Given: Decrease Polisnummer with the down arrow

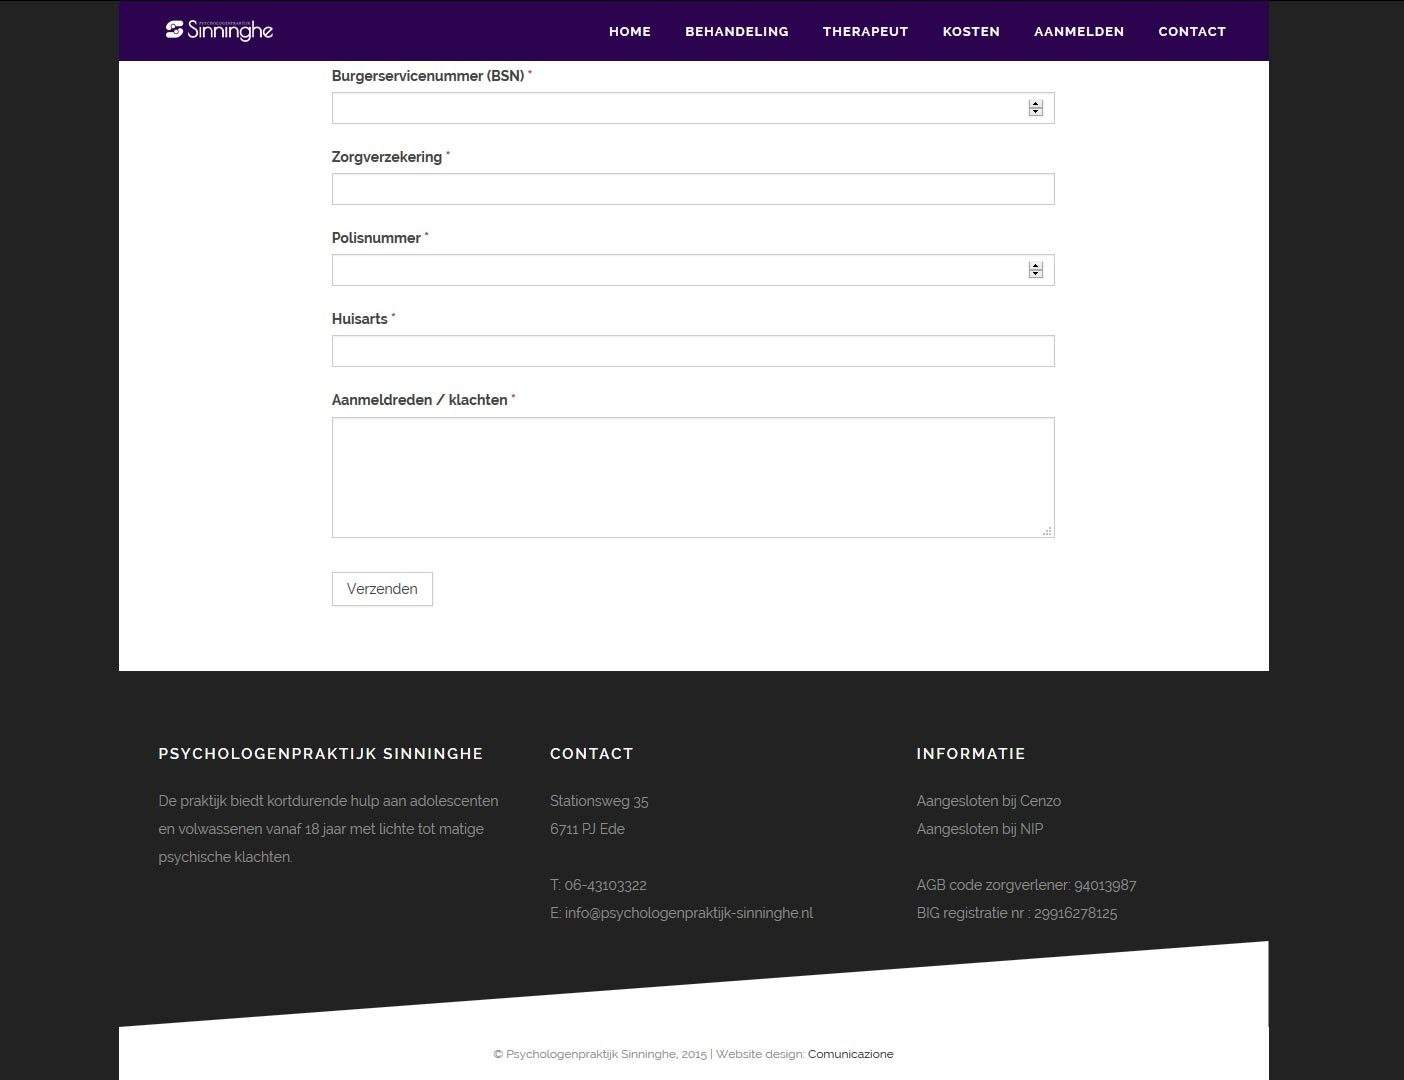Looking at the screenshot, I should point(1036,274).
